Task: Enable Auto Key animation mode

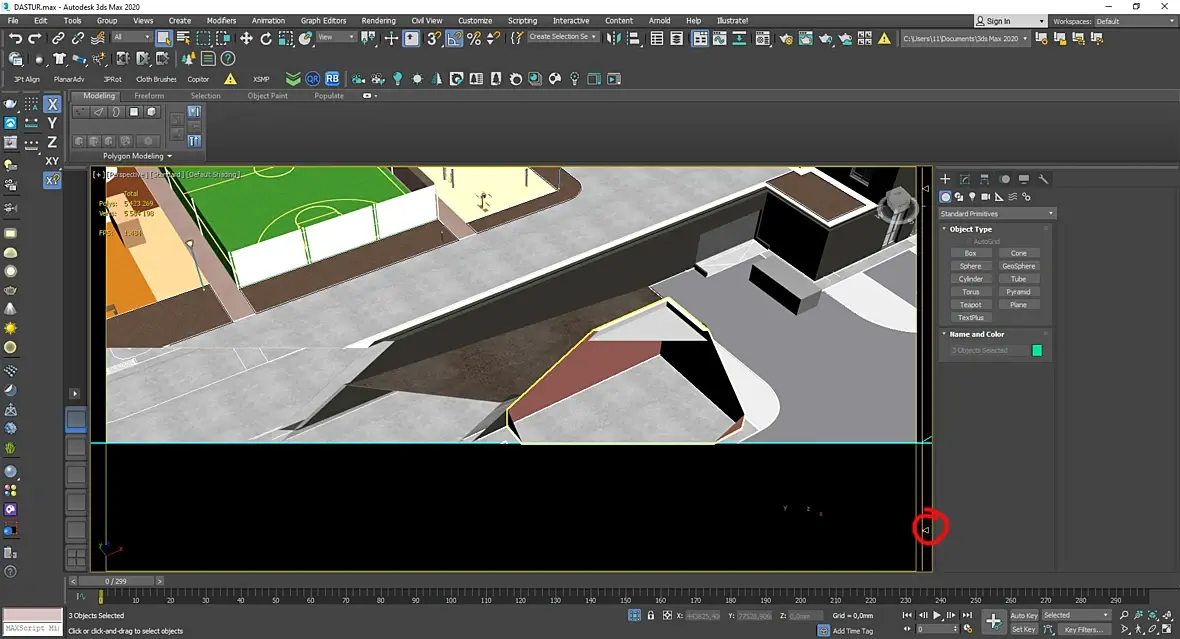Action: [1023, 615]
